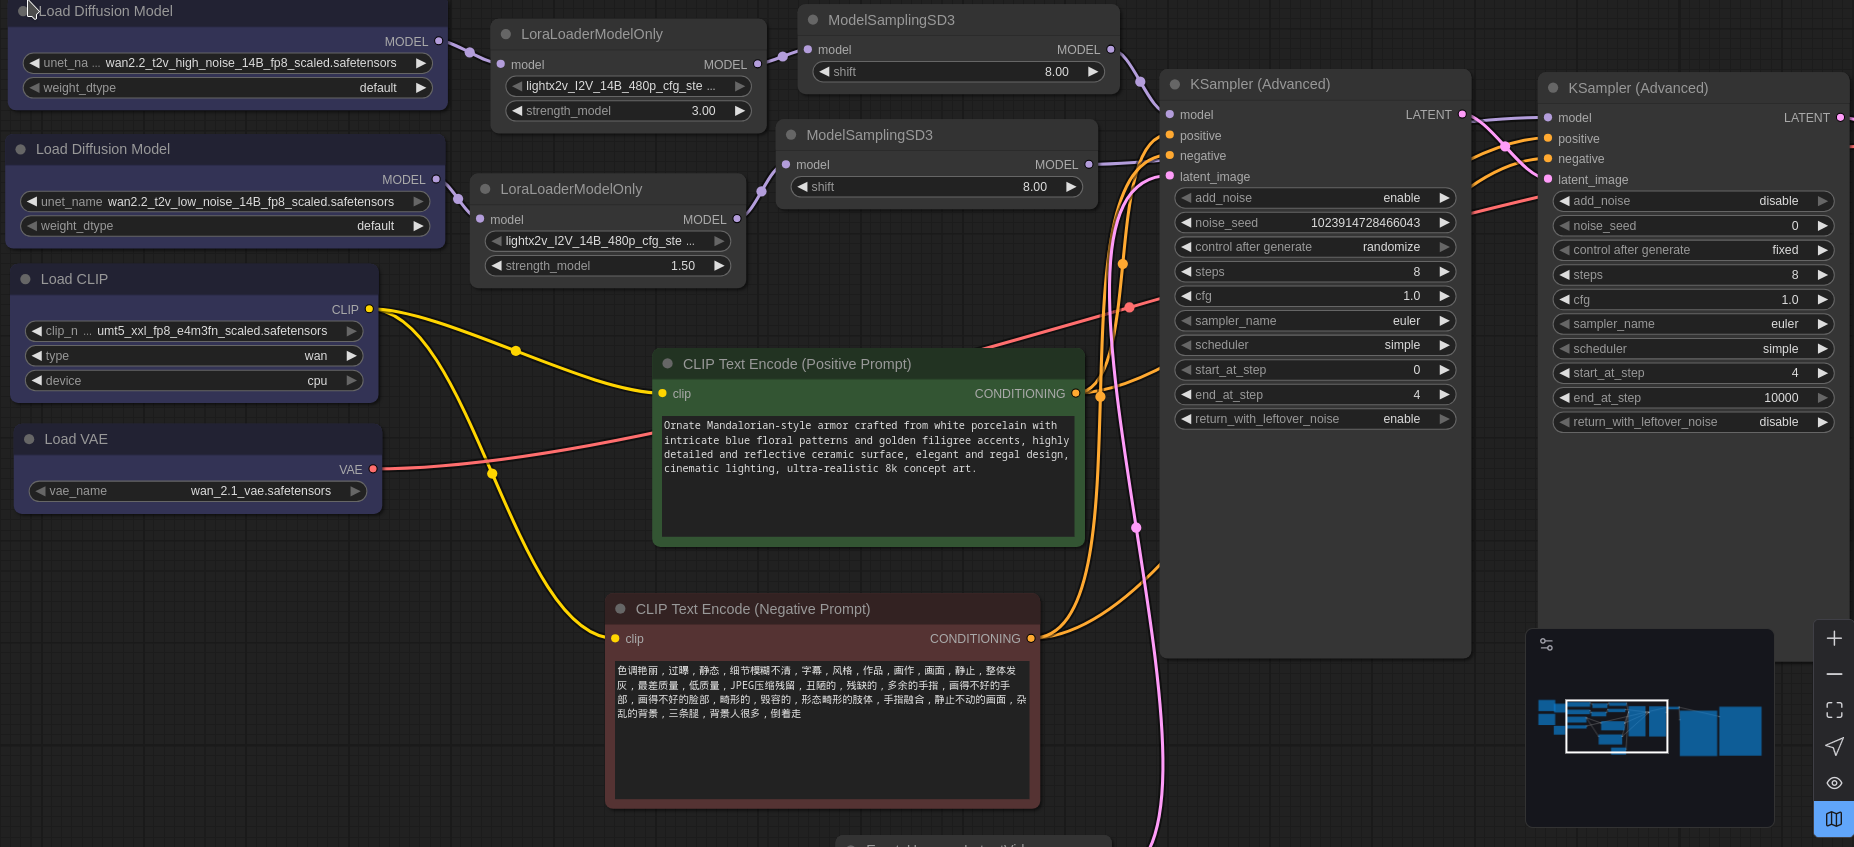Click end_at_step 10000 on second KSampler
This screenshot has height=847, width=1854.
1693,398
